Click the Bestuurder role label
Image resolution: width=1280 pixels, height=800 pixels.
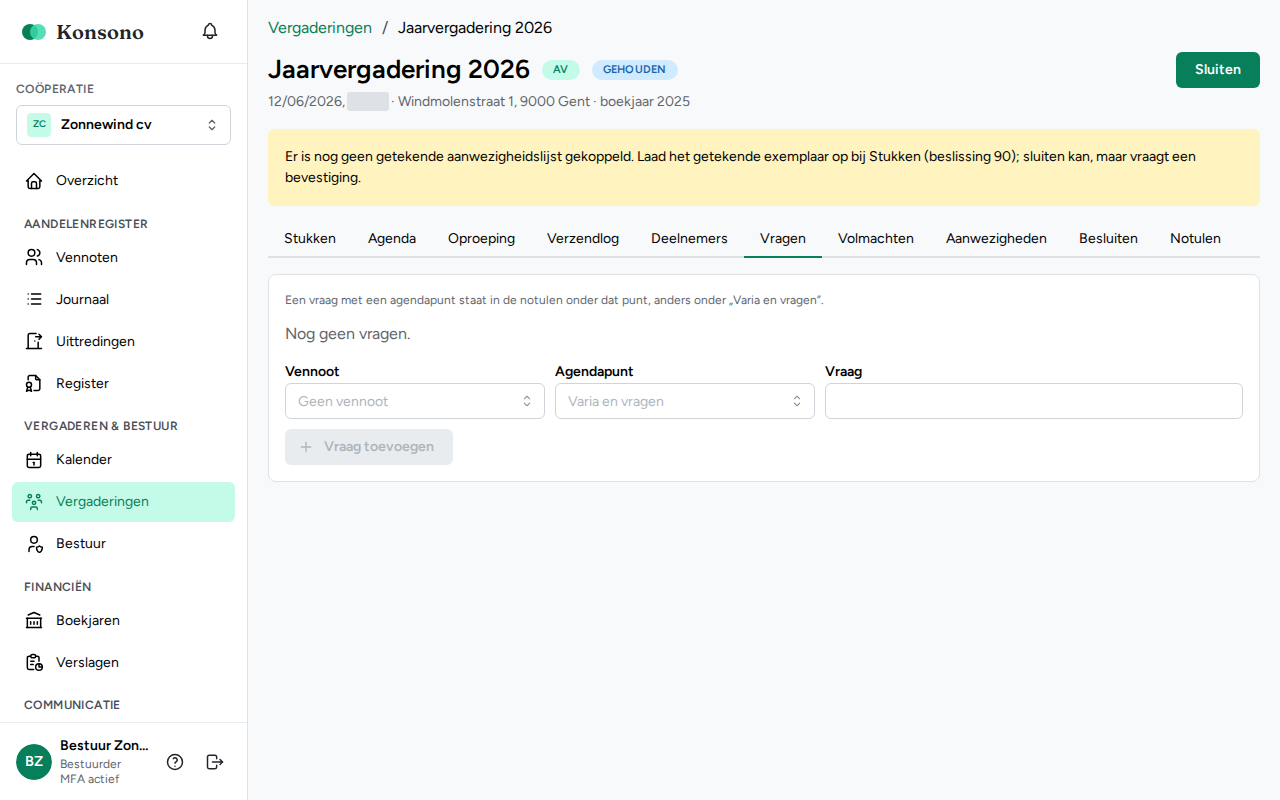point(91,764)
